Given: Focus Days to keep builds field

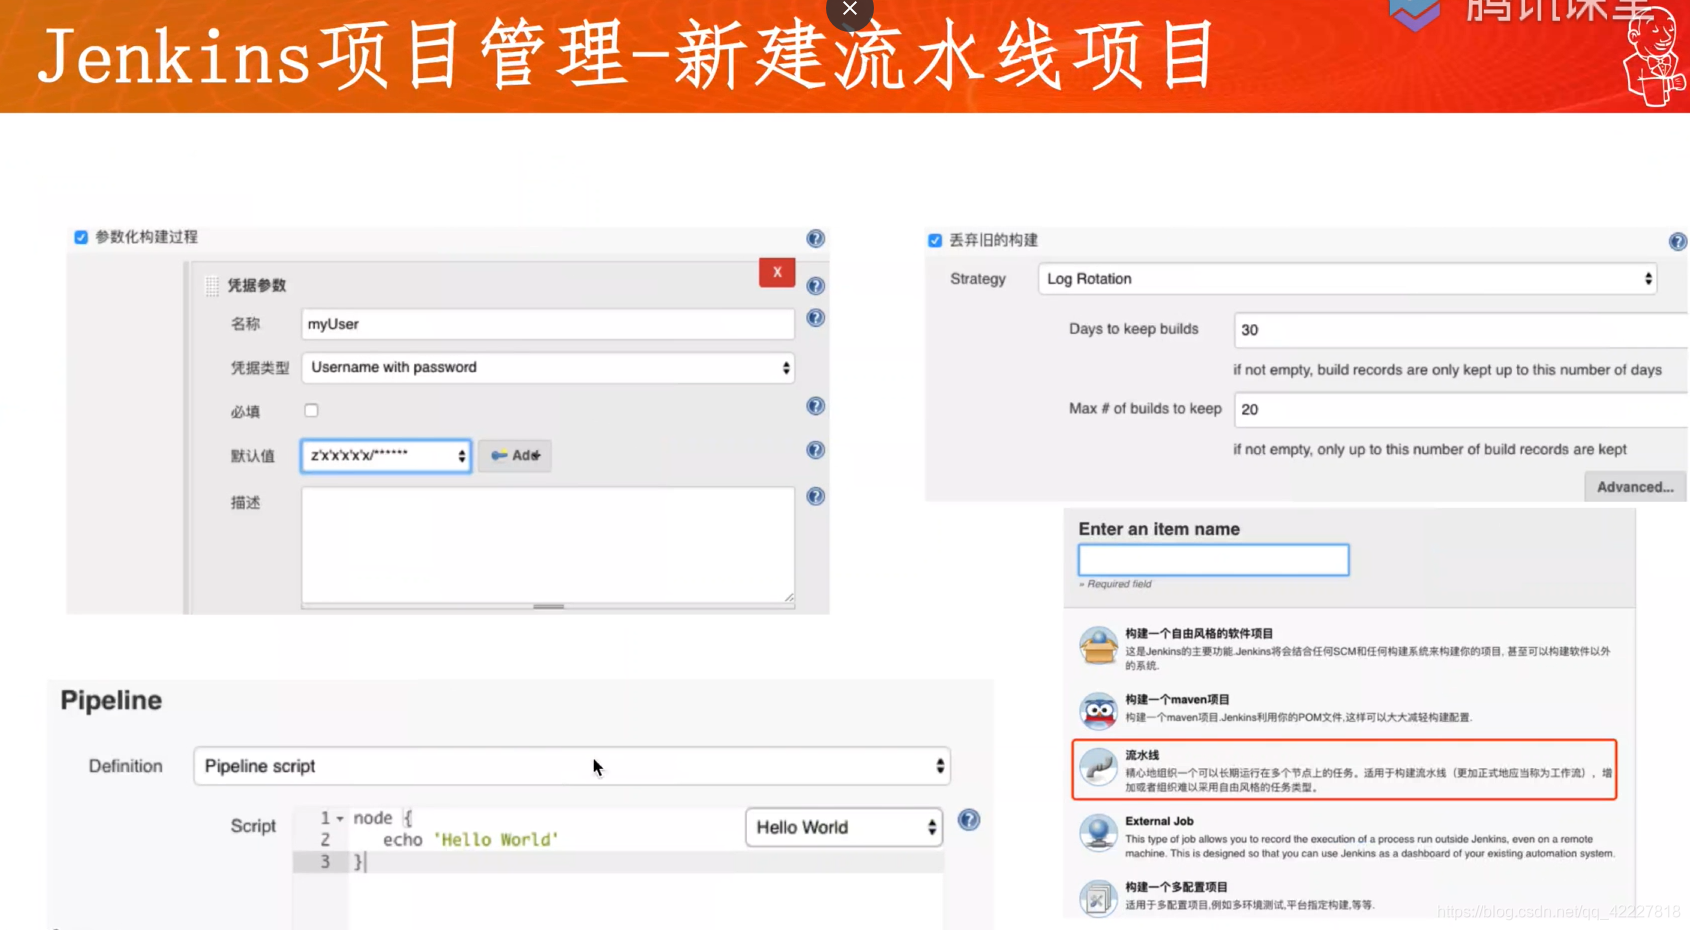Looking at the screenshot, I should (1461, 330).
